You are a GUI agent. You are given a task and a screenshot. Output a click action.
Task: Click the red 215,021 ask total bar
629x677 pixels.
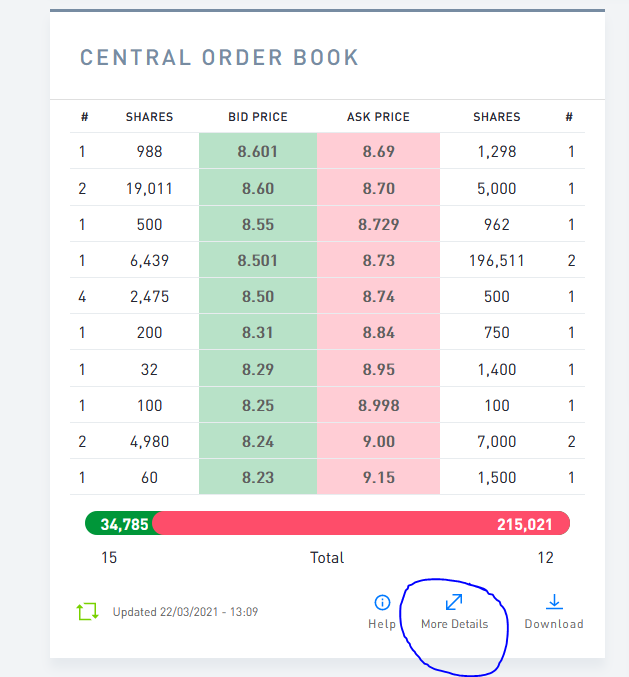[x=361, y=523]
